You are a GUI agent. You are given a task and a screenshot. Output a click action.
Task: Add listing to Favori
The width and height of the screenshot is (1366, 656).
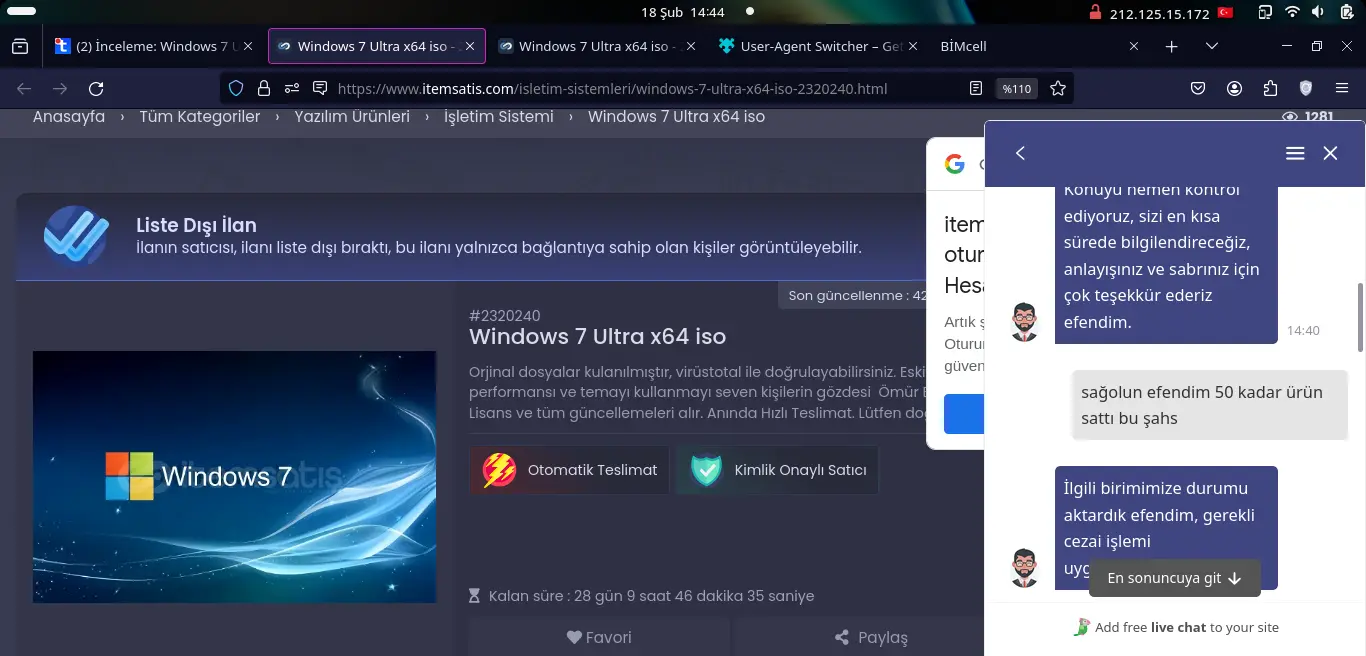click(599, 637)
